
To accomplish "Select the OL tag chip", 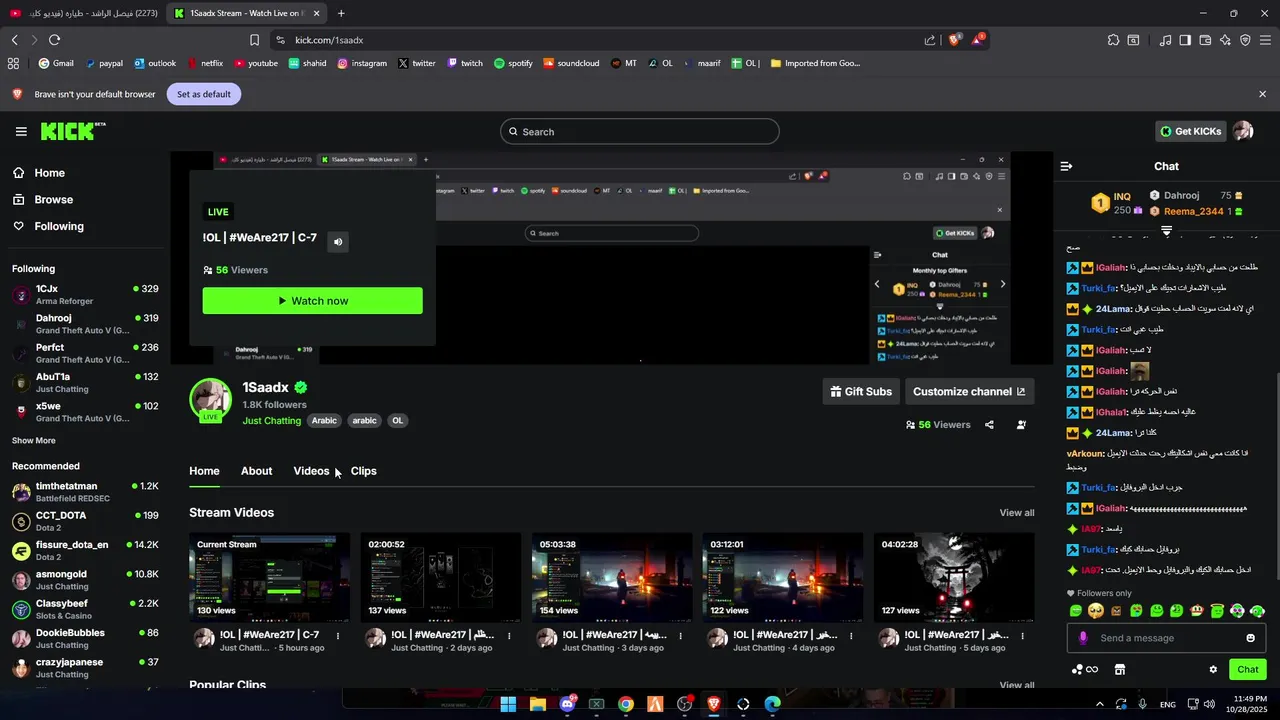I will click(397, 421).
